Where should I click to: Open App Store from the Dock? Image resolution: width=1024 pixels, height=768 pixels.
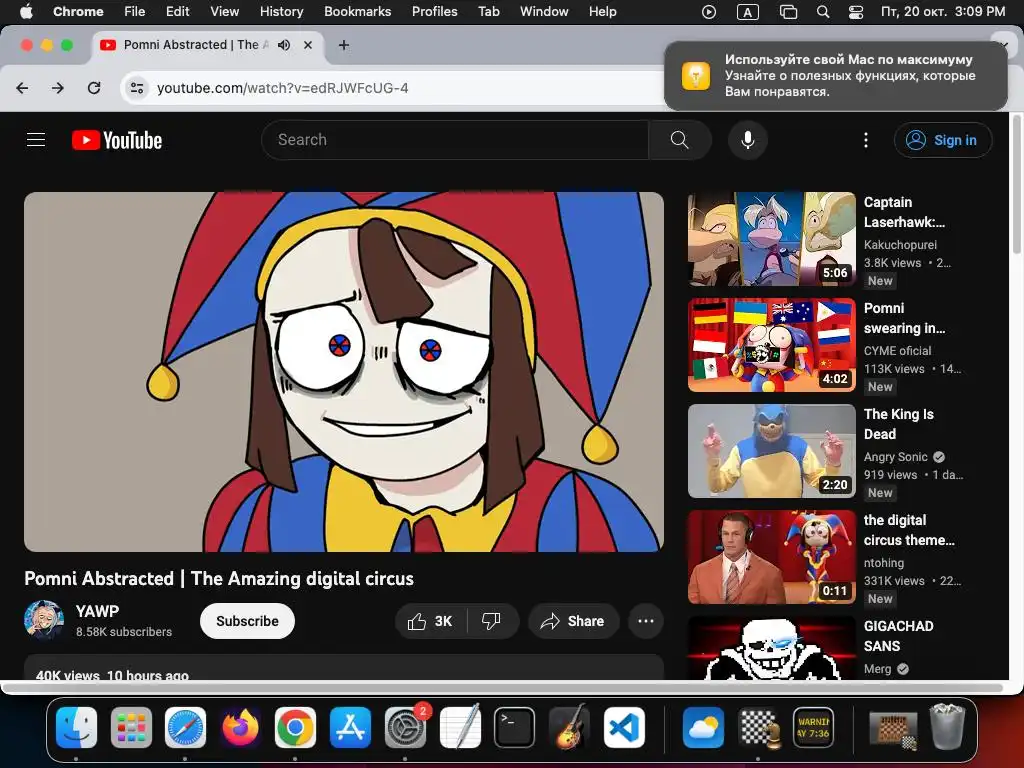[350, 728]
